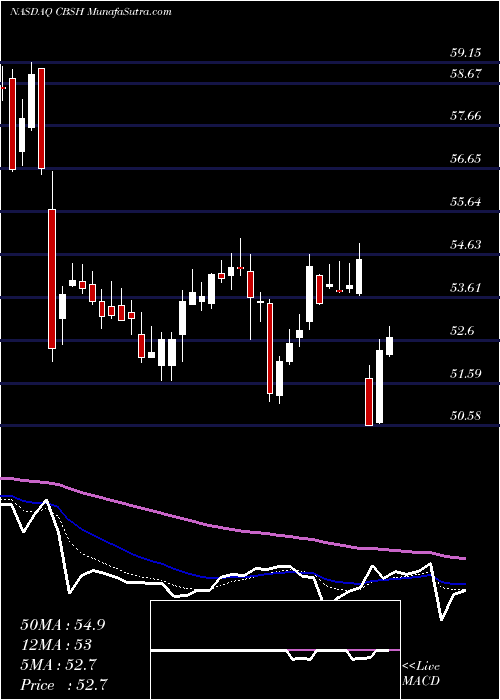Select the 51.59 price level label
Screen dimensions: 500x700
pyautogui.click(x=465, y=373)
